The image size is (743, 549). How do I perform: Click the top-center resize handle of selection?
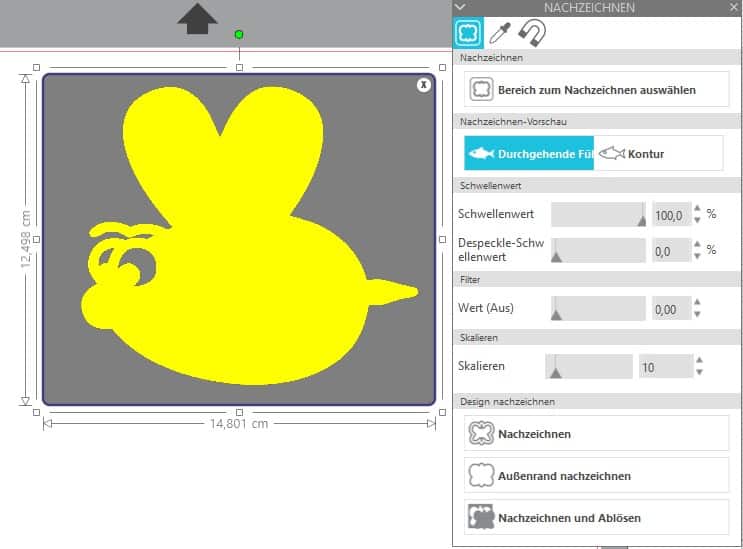[239, 68]
